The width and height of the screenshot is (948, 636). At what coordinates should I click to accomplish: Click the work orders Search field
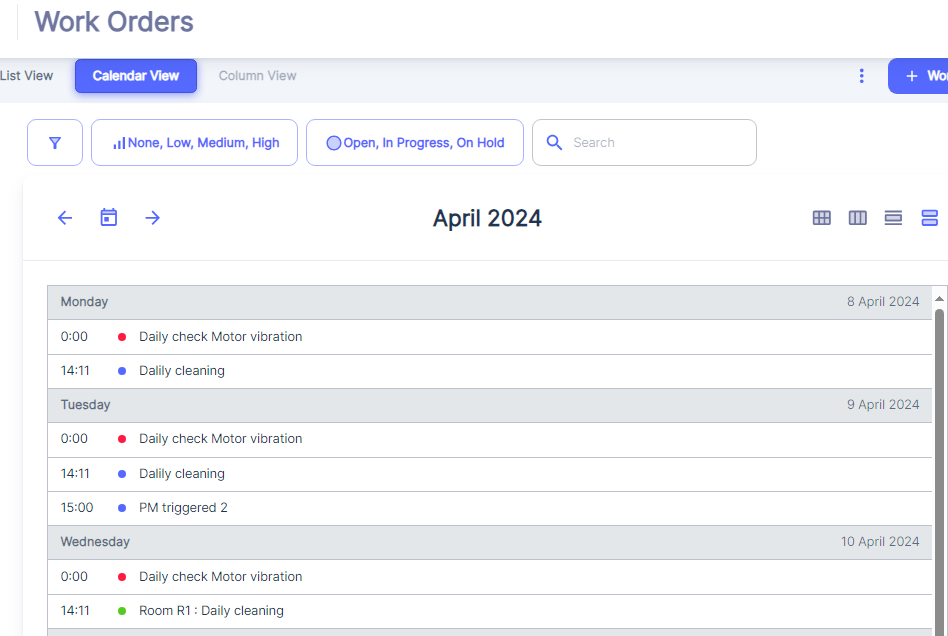click(655, 143)
